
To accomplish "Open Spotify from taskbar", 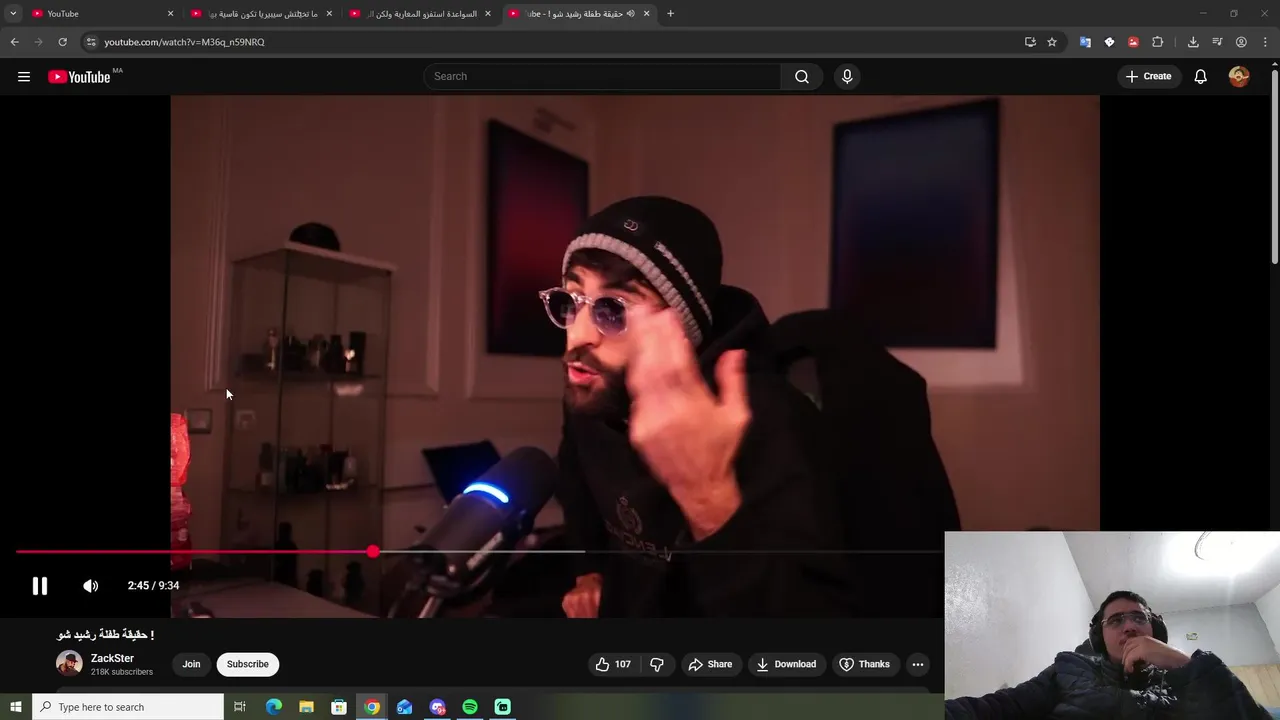I will click(470, 707).
